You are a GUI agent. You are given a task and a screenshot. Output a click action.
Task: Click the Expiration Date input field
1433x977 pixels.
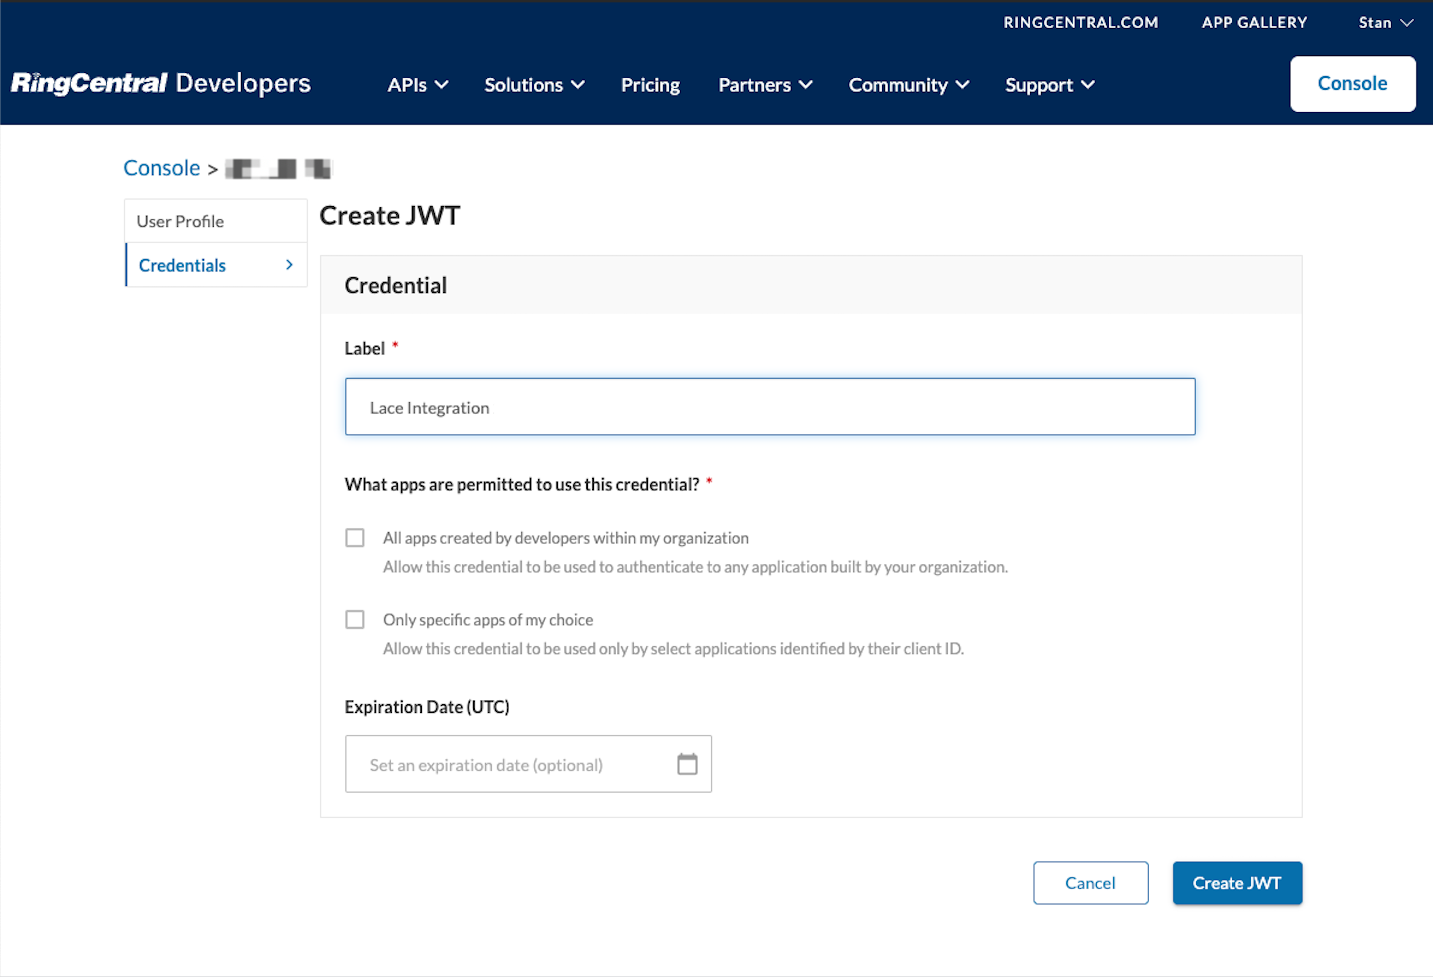[528, 764]
